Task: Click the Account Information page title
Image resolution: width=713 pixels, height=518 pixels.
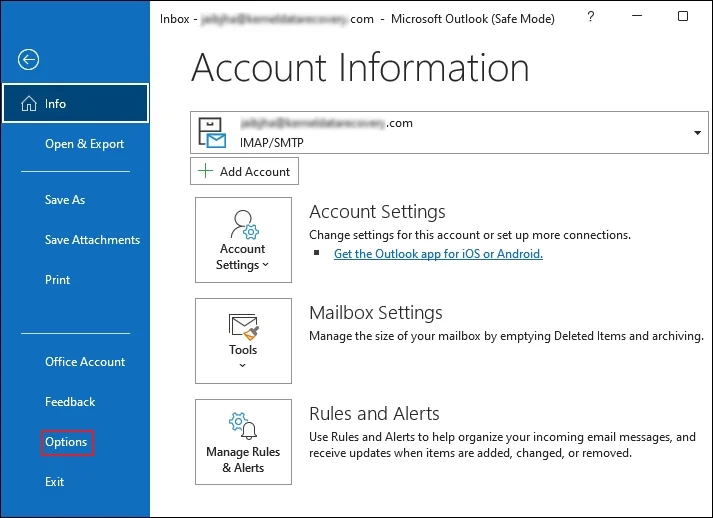Action: [360, 68]
